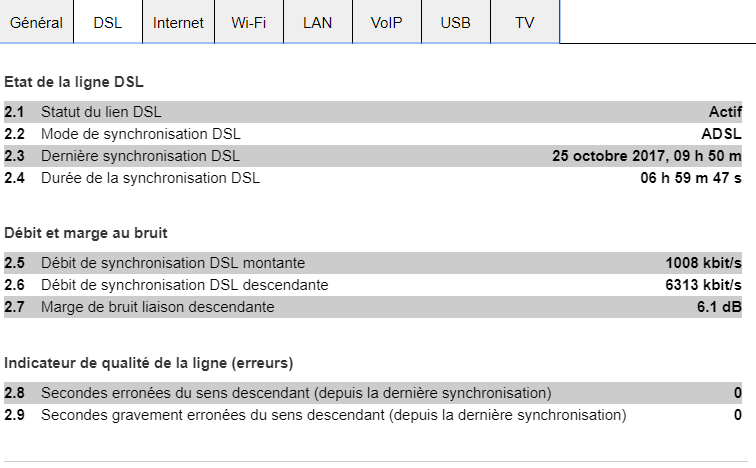
Task: Click the 'Secondes gravement erronées' row label
Action: pyautogui.click(x=333, y=414)
